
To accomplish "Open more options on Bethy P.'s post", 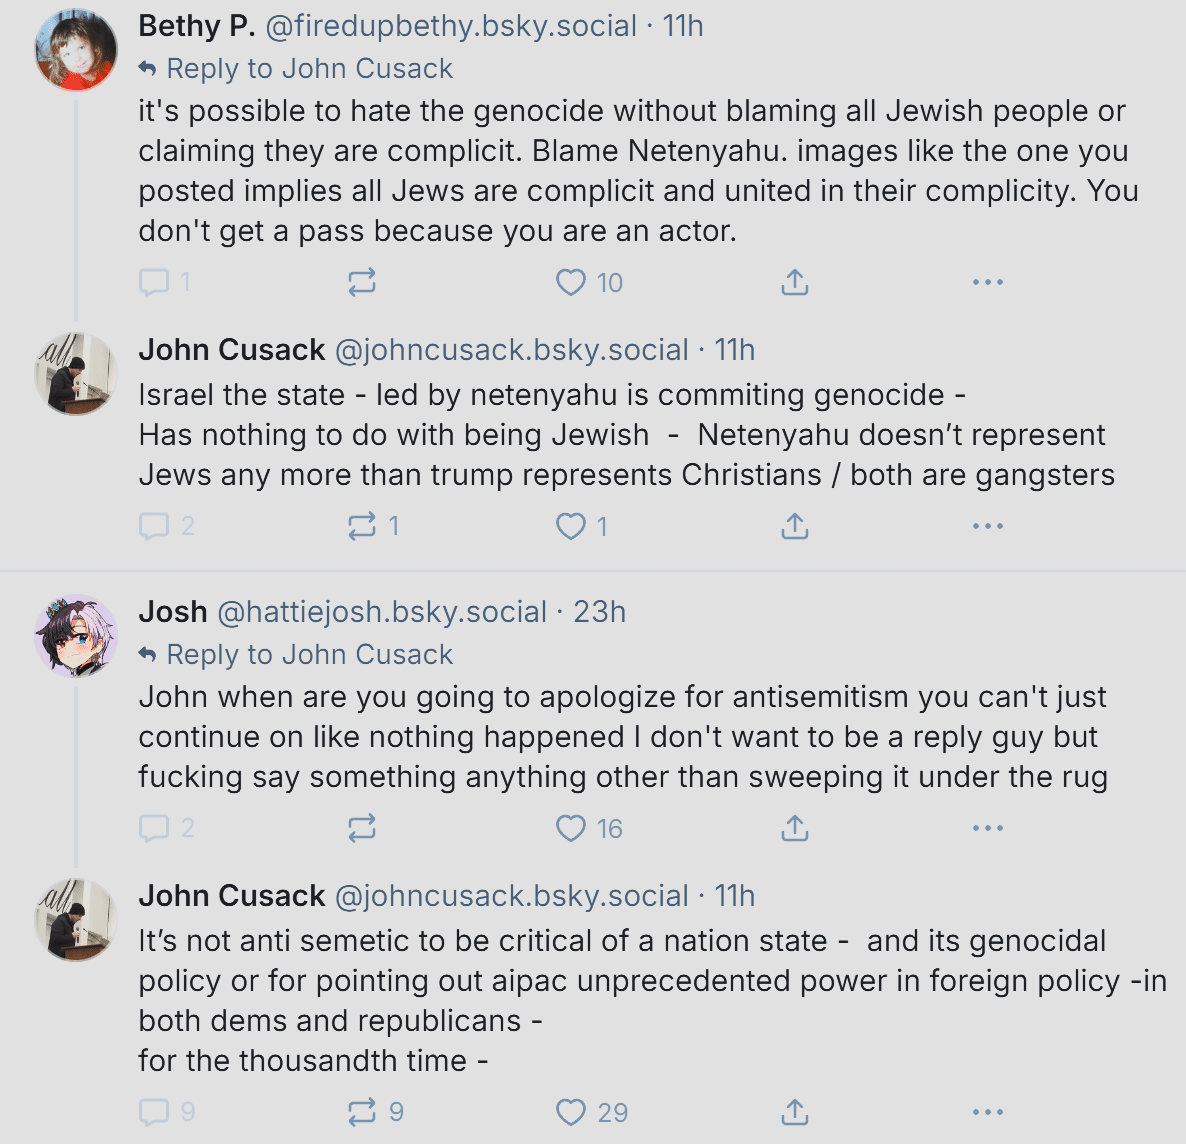I will tap(988, 282).
